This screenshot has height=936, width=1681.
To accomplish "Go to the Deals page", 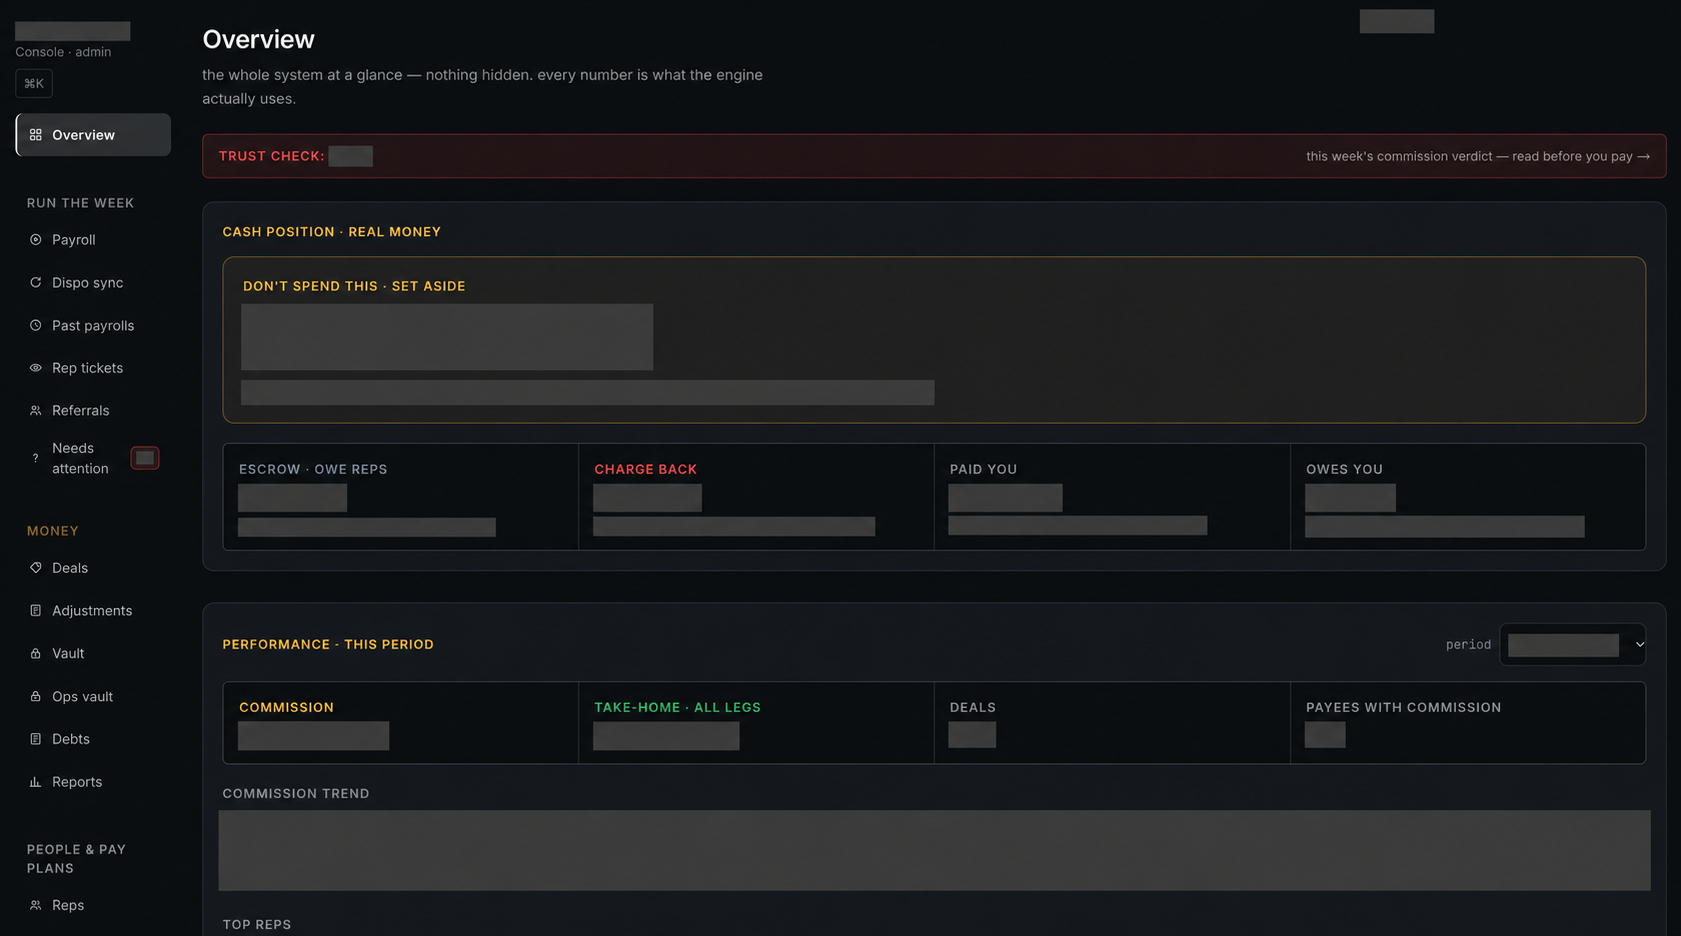I will click(93, 568).
